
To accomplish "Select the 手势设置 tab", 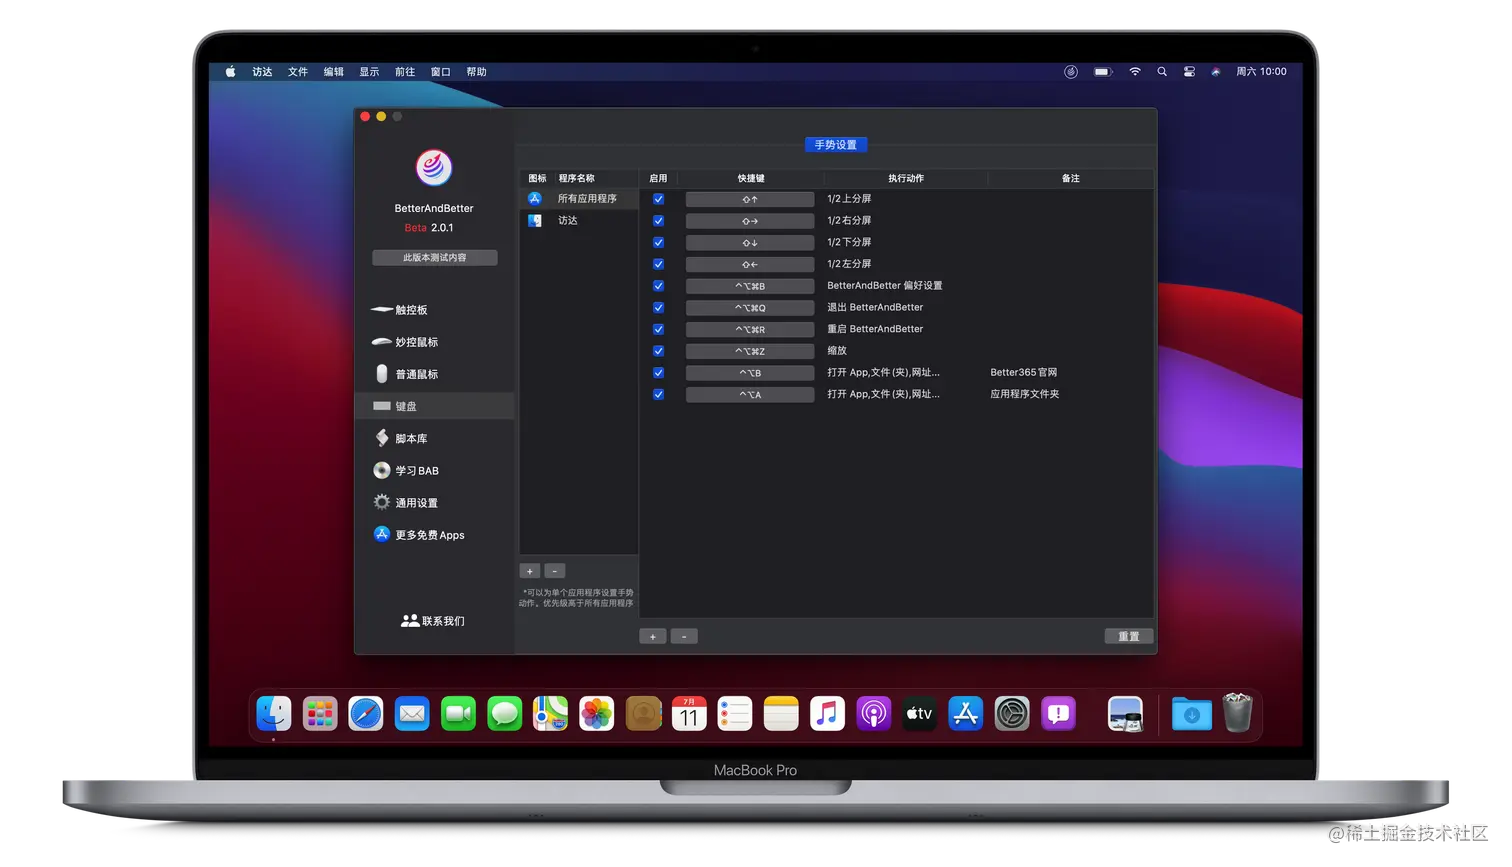I will [836, 145].
